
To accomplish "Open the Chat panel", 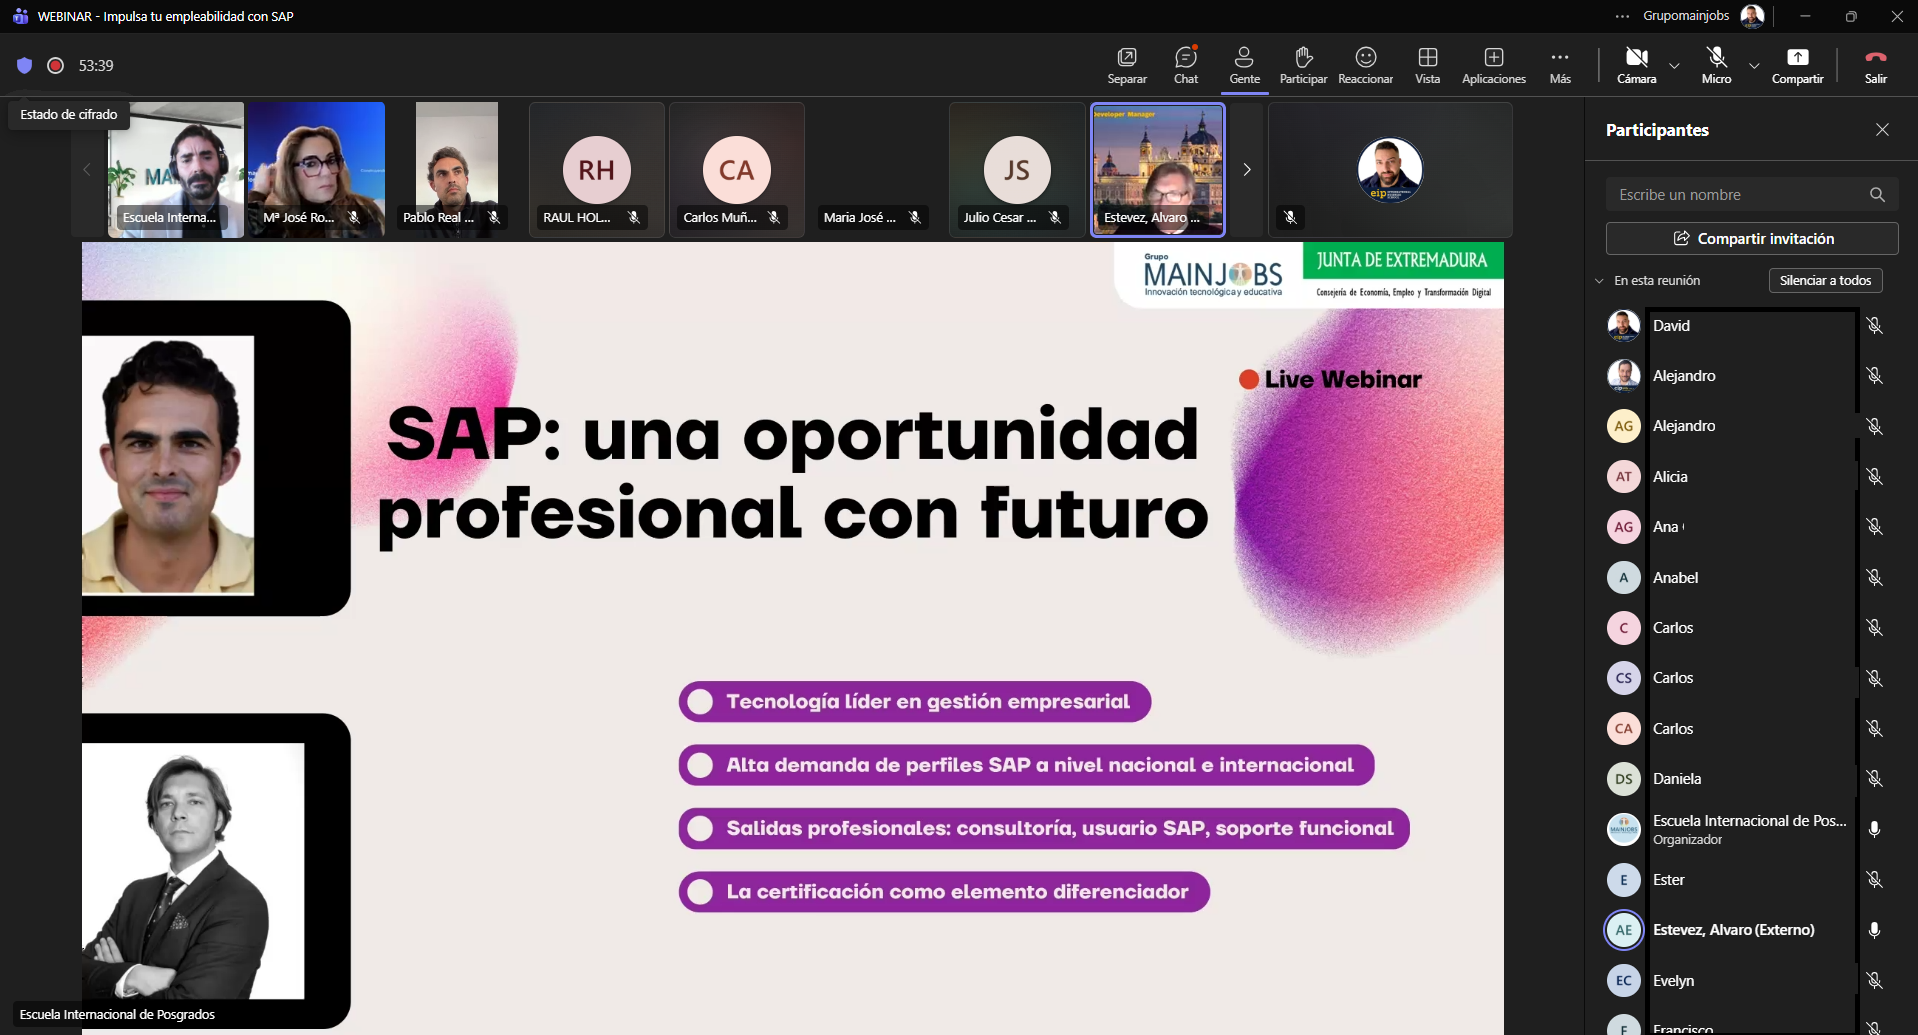I will click(1186, 65).
